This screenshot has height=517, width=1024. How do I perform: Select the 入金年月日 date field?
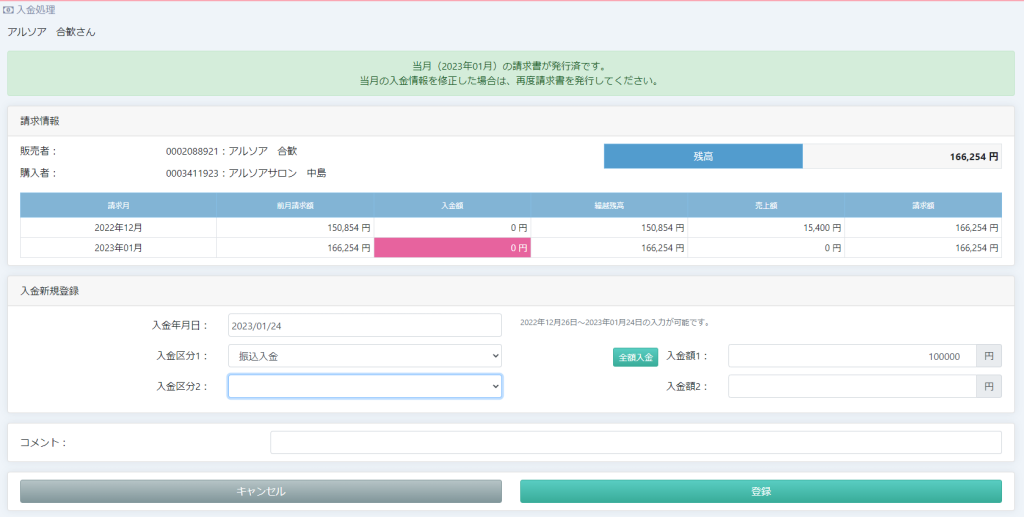364,325
